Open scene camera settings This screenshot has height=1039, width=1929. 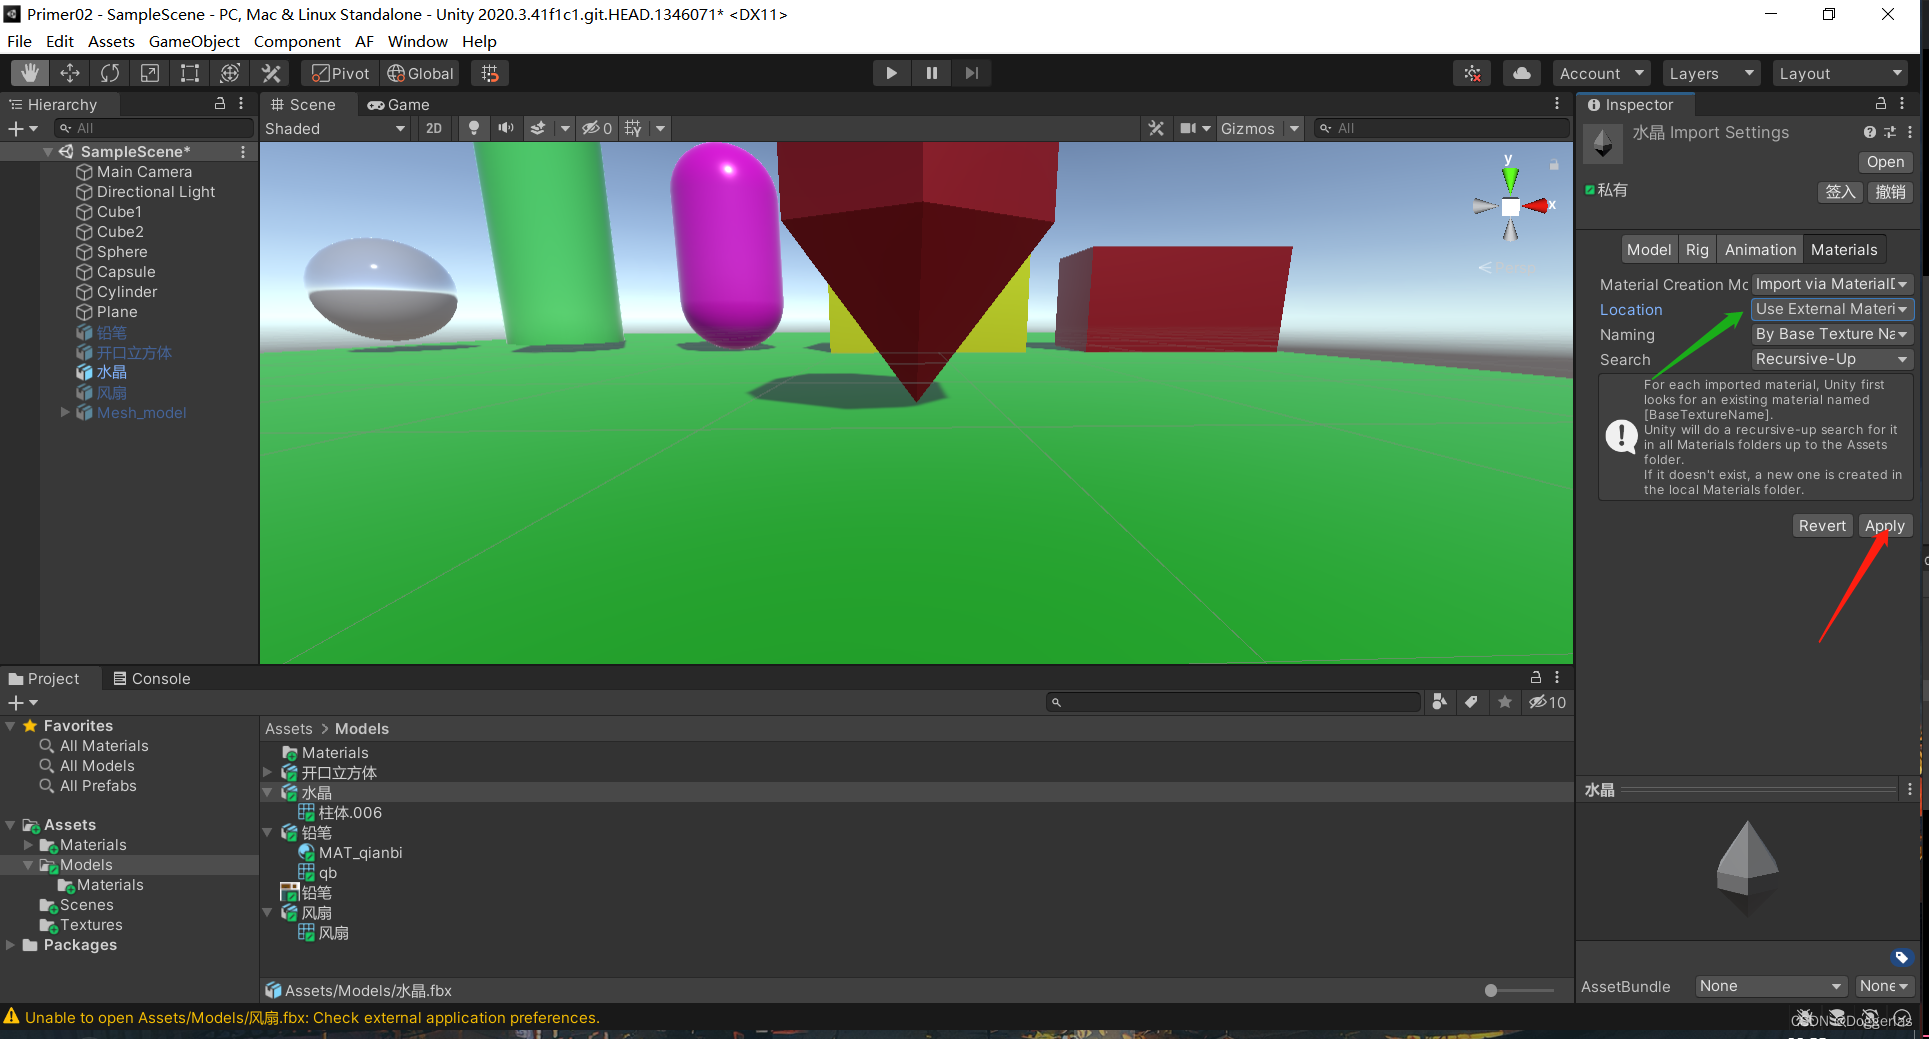point(1189,128)
